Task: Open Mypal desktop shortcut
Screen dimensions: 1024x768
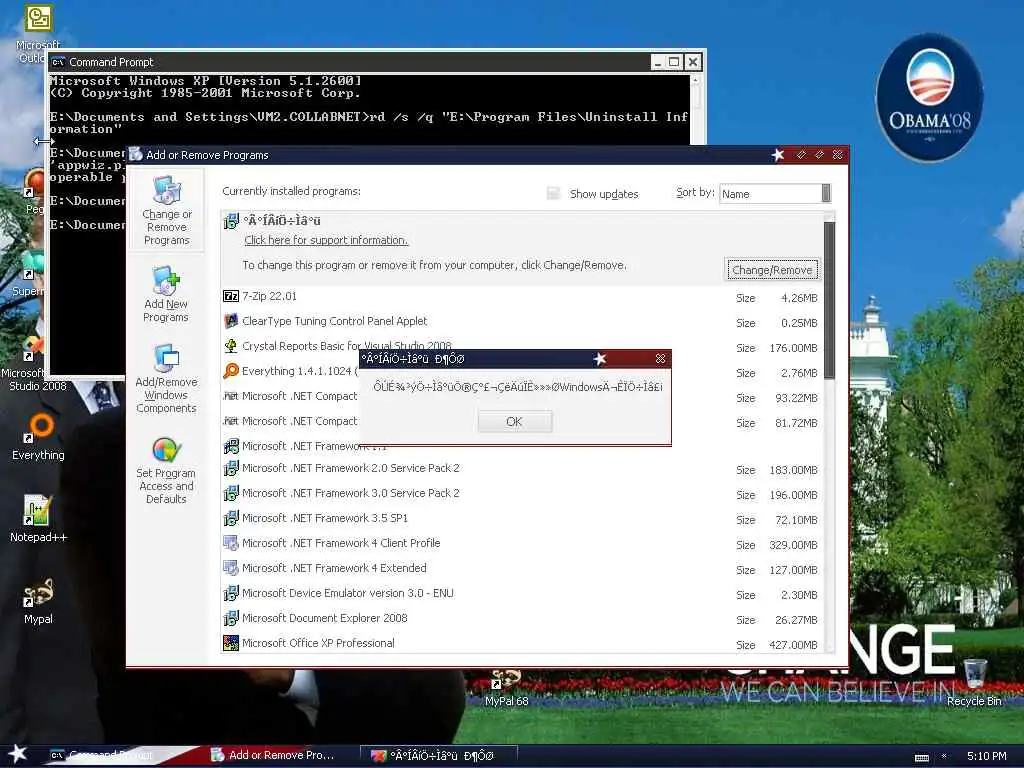Action: click(x=38, y=601)
